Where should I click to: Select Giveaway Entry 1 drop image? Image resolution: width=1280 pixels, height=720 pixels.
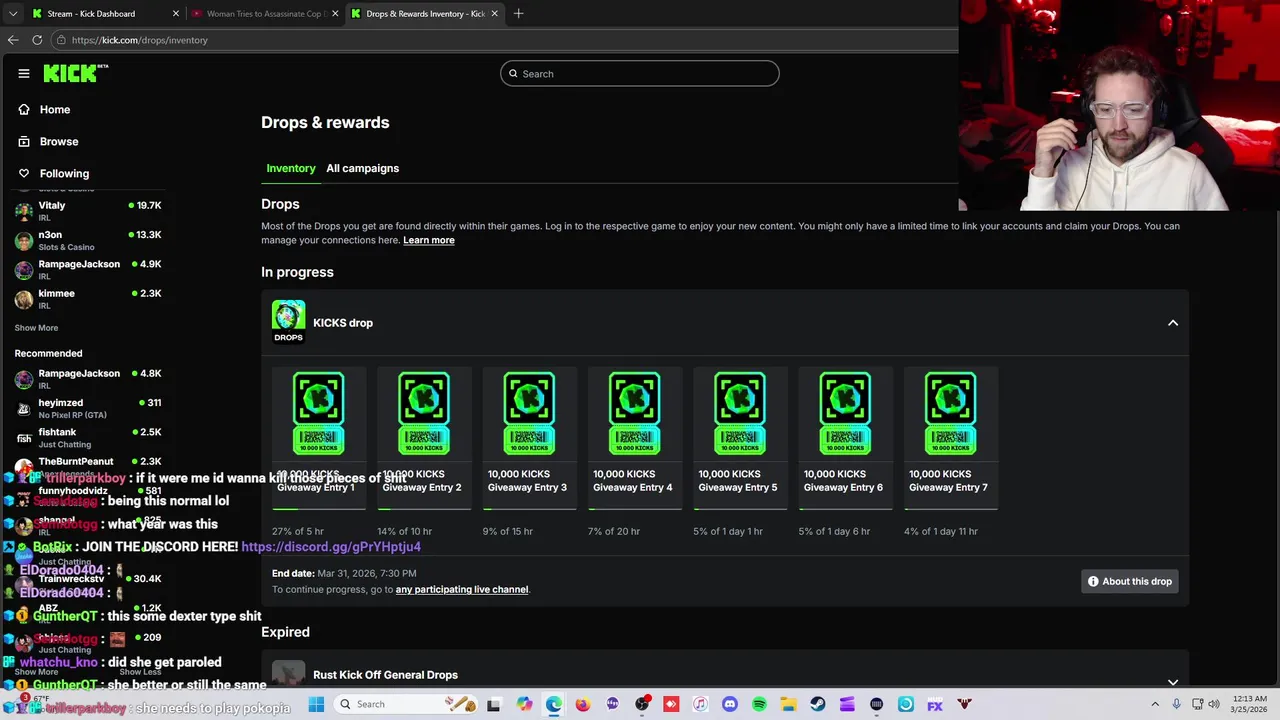[x=318, y=413]
